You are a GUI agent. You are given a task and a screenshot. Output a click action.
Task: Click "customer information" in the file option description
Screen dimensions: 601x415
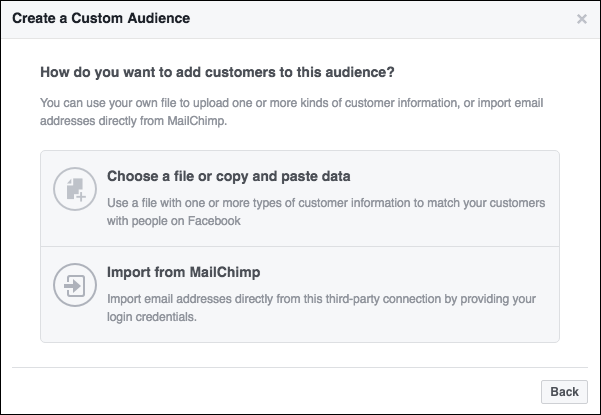tap(342, 203)
